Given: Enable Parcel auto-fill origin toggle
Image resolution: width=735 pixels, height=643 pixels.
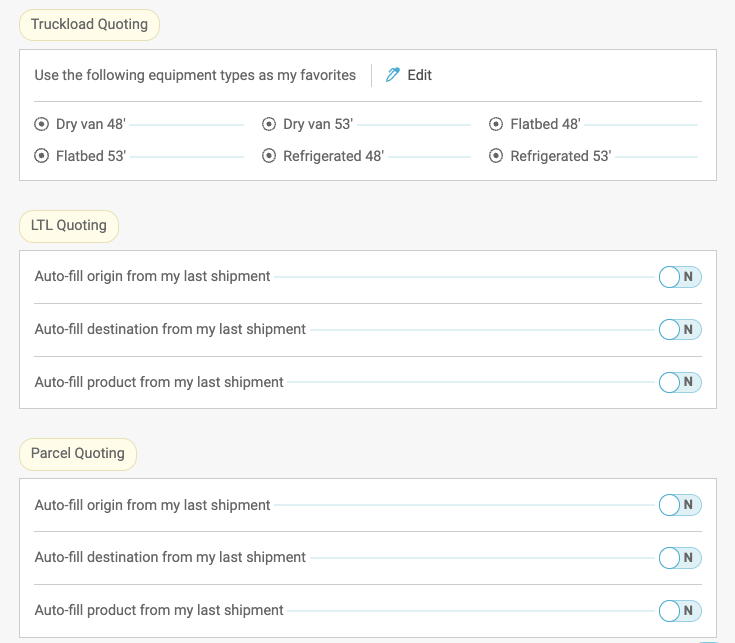Looking at the screenshot, I should coord(680,505).
